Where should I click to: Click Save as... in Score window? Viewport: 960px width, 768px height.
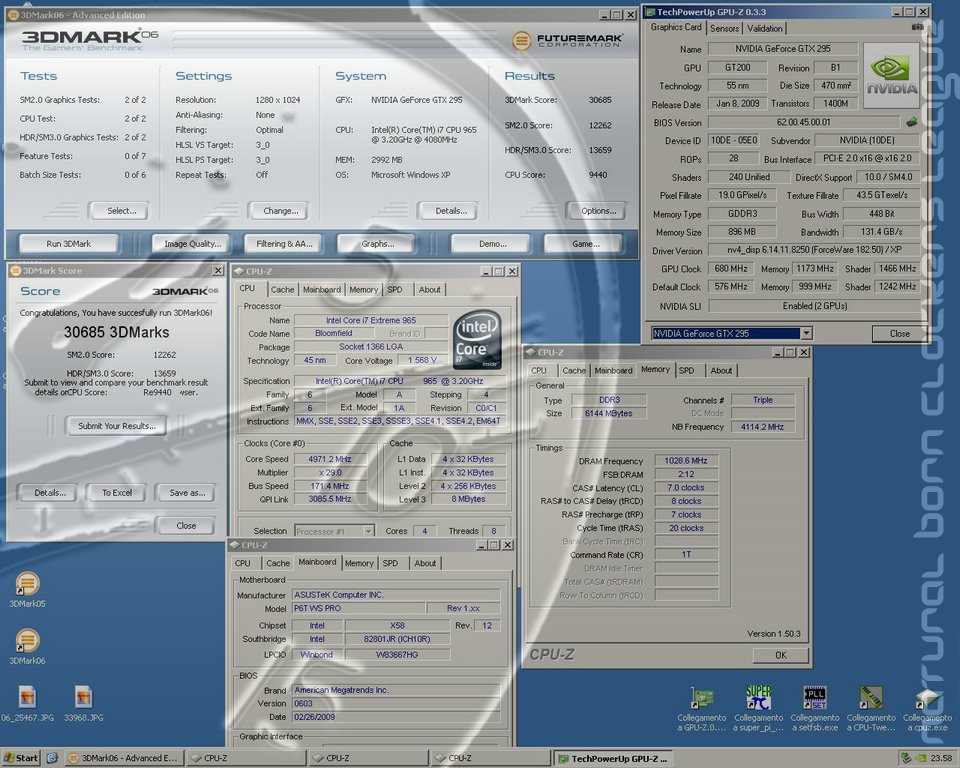point(187,492)
